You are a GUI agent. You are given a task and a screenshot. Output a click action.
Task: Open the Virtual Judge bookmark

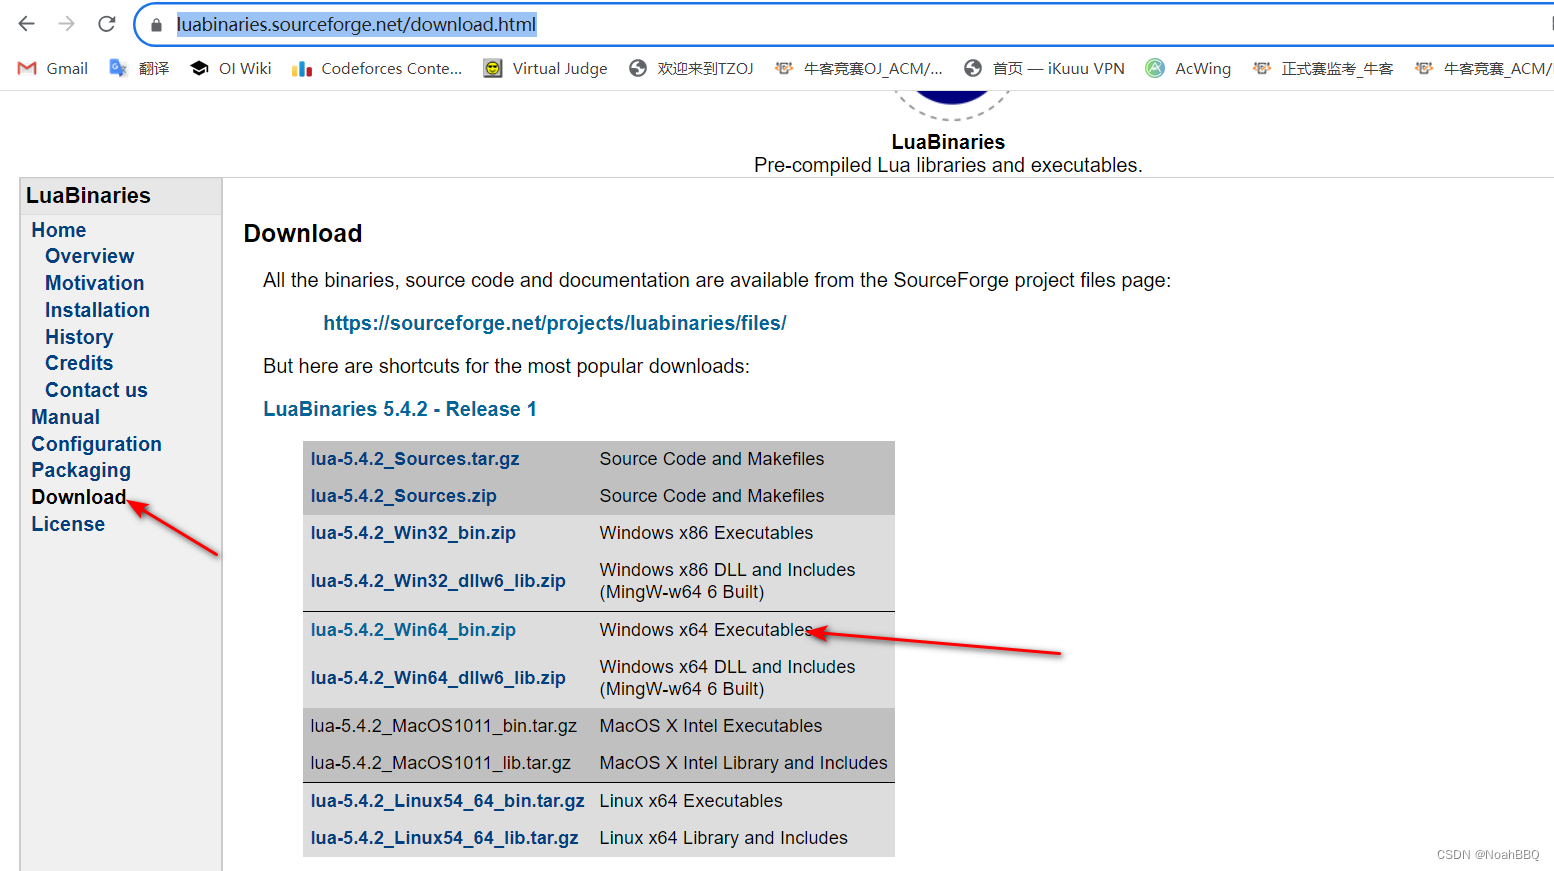tap(545, 68)
